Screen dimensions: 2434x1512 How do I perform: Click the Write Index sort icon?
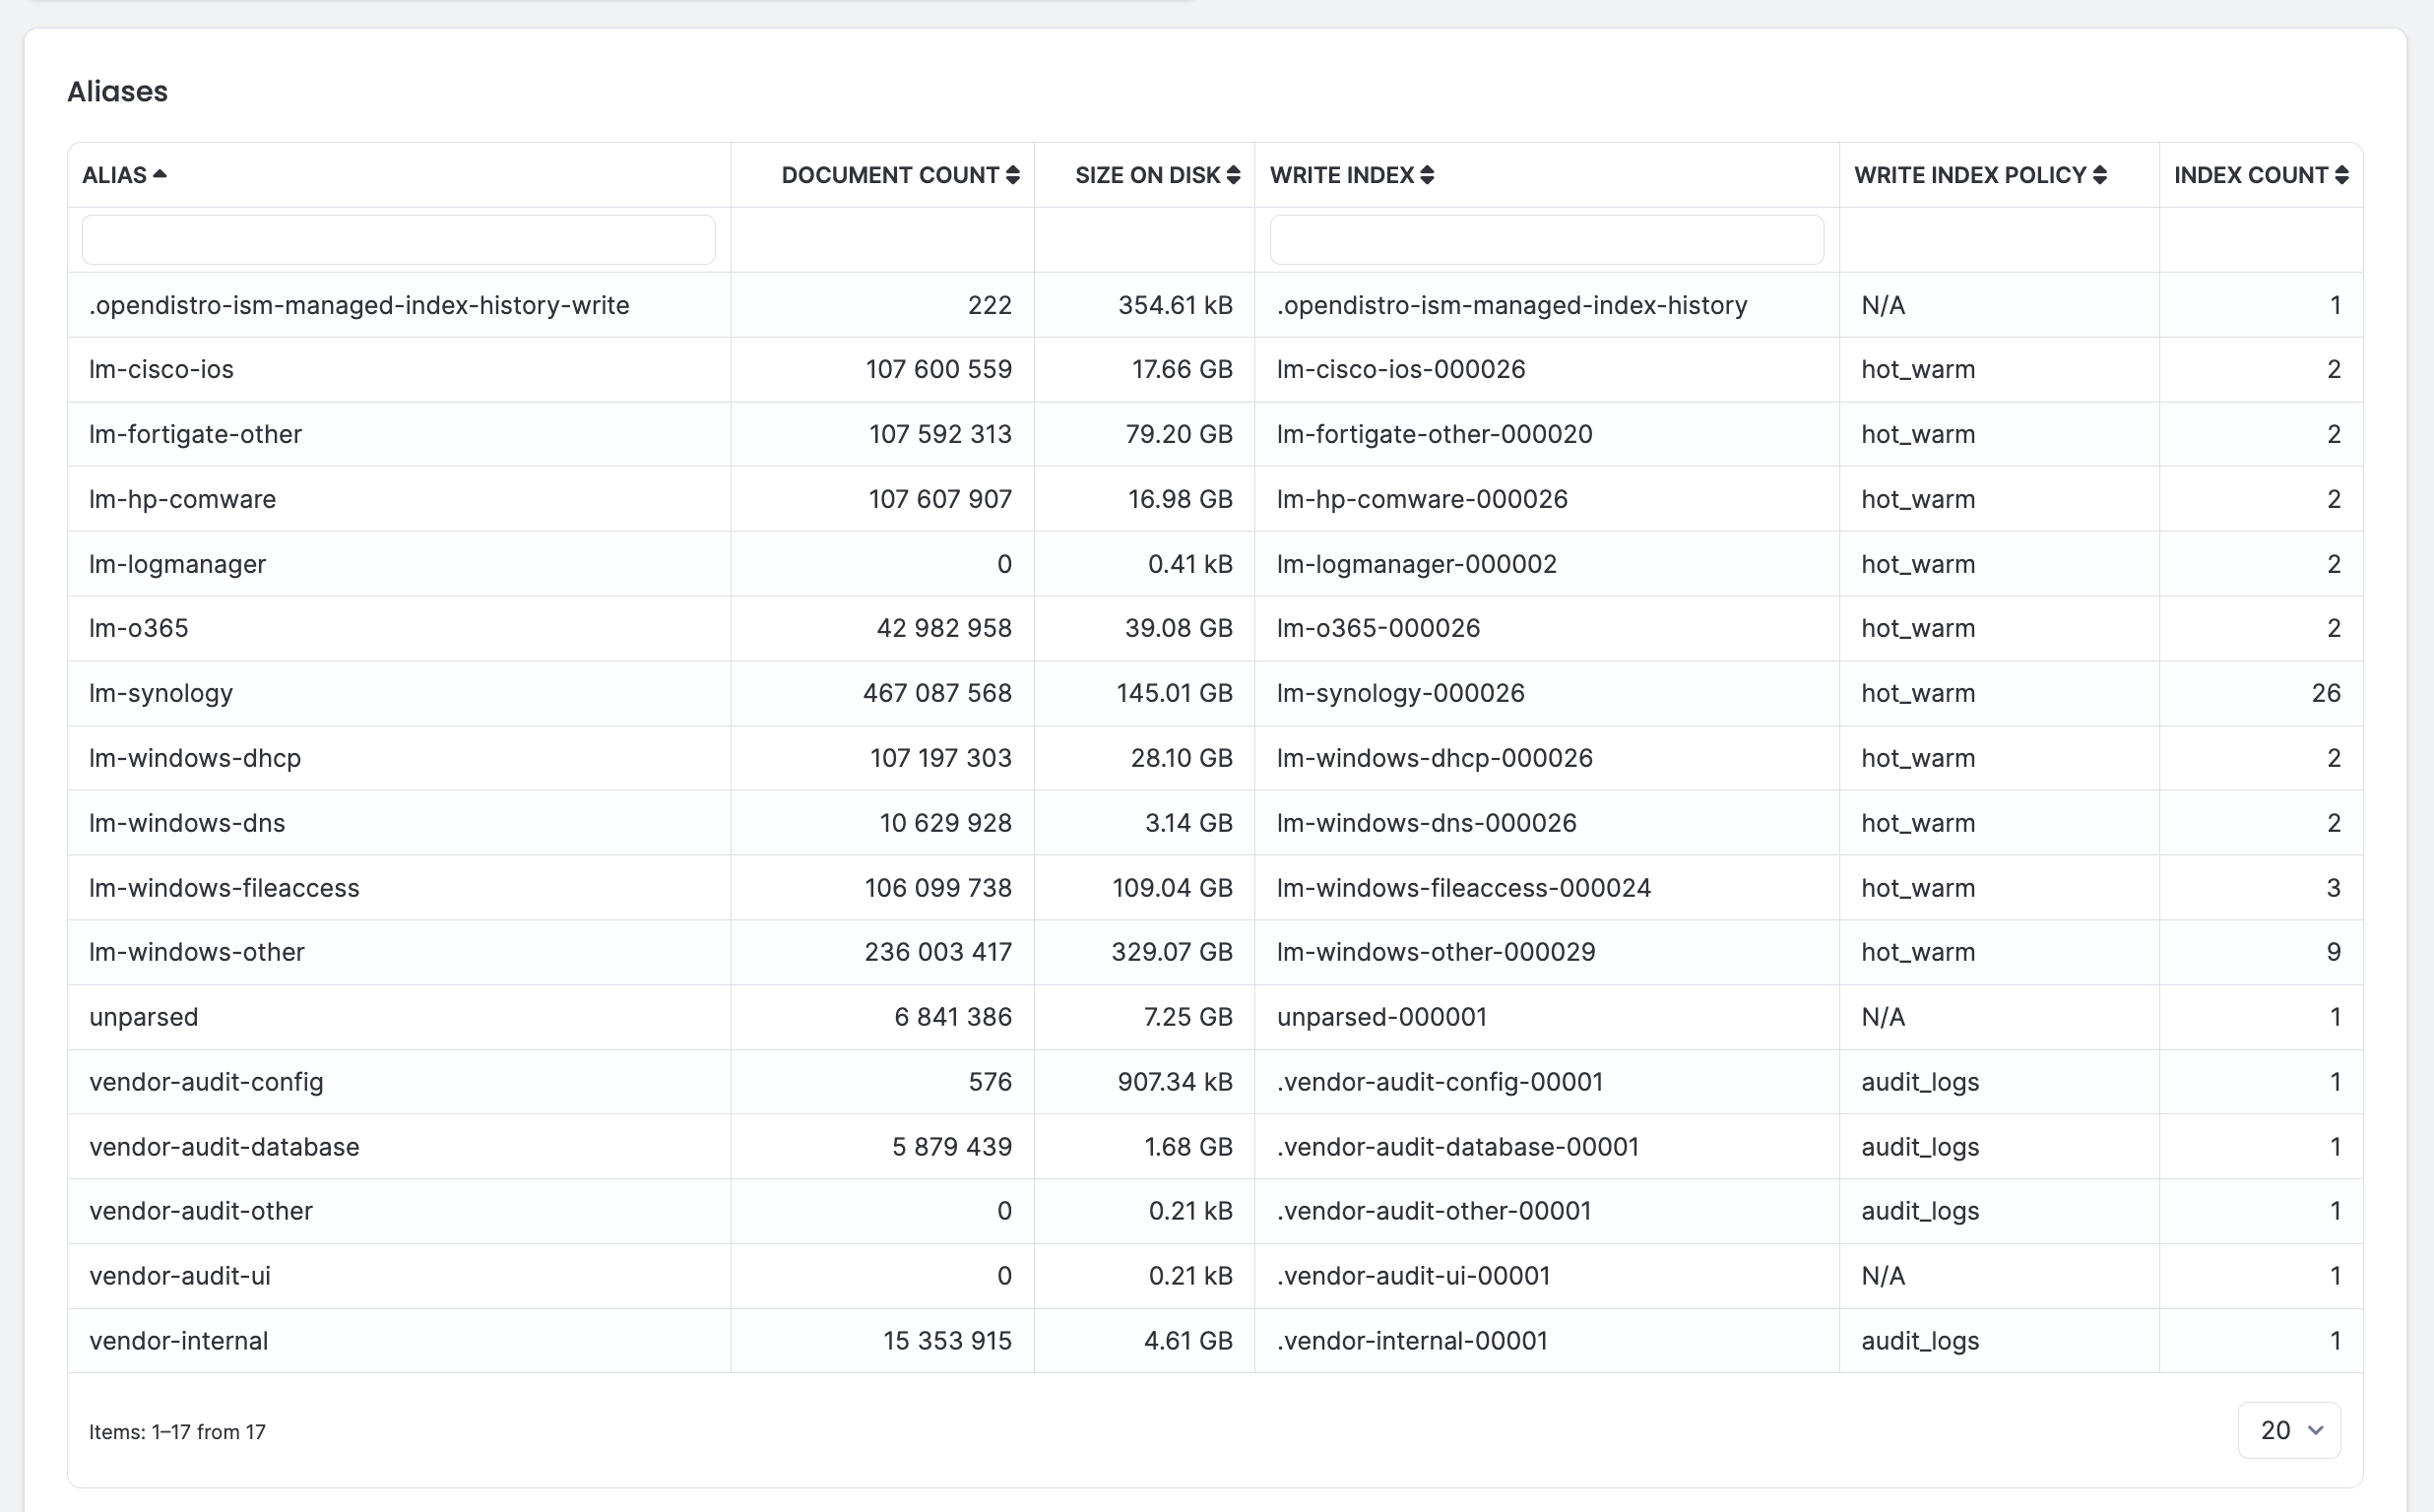(x=1427, y=175)
